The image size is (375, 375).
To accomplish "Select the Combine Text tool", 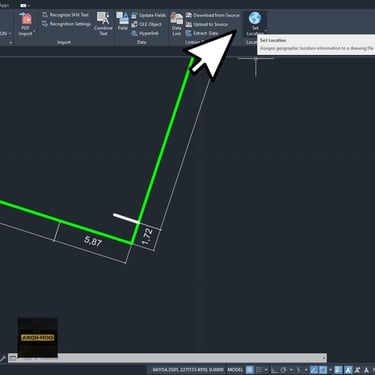I will (x=103, y=24).
